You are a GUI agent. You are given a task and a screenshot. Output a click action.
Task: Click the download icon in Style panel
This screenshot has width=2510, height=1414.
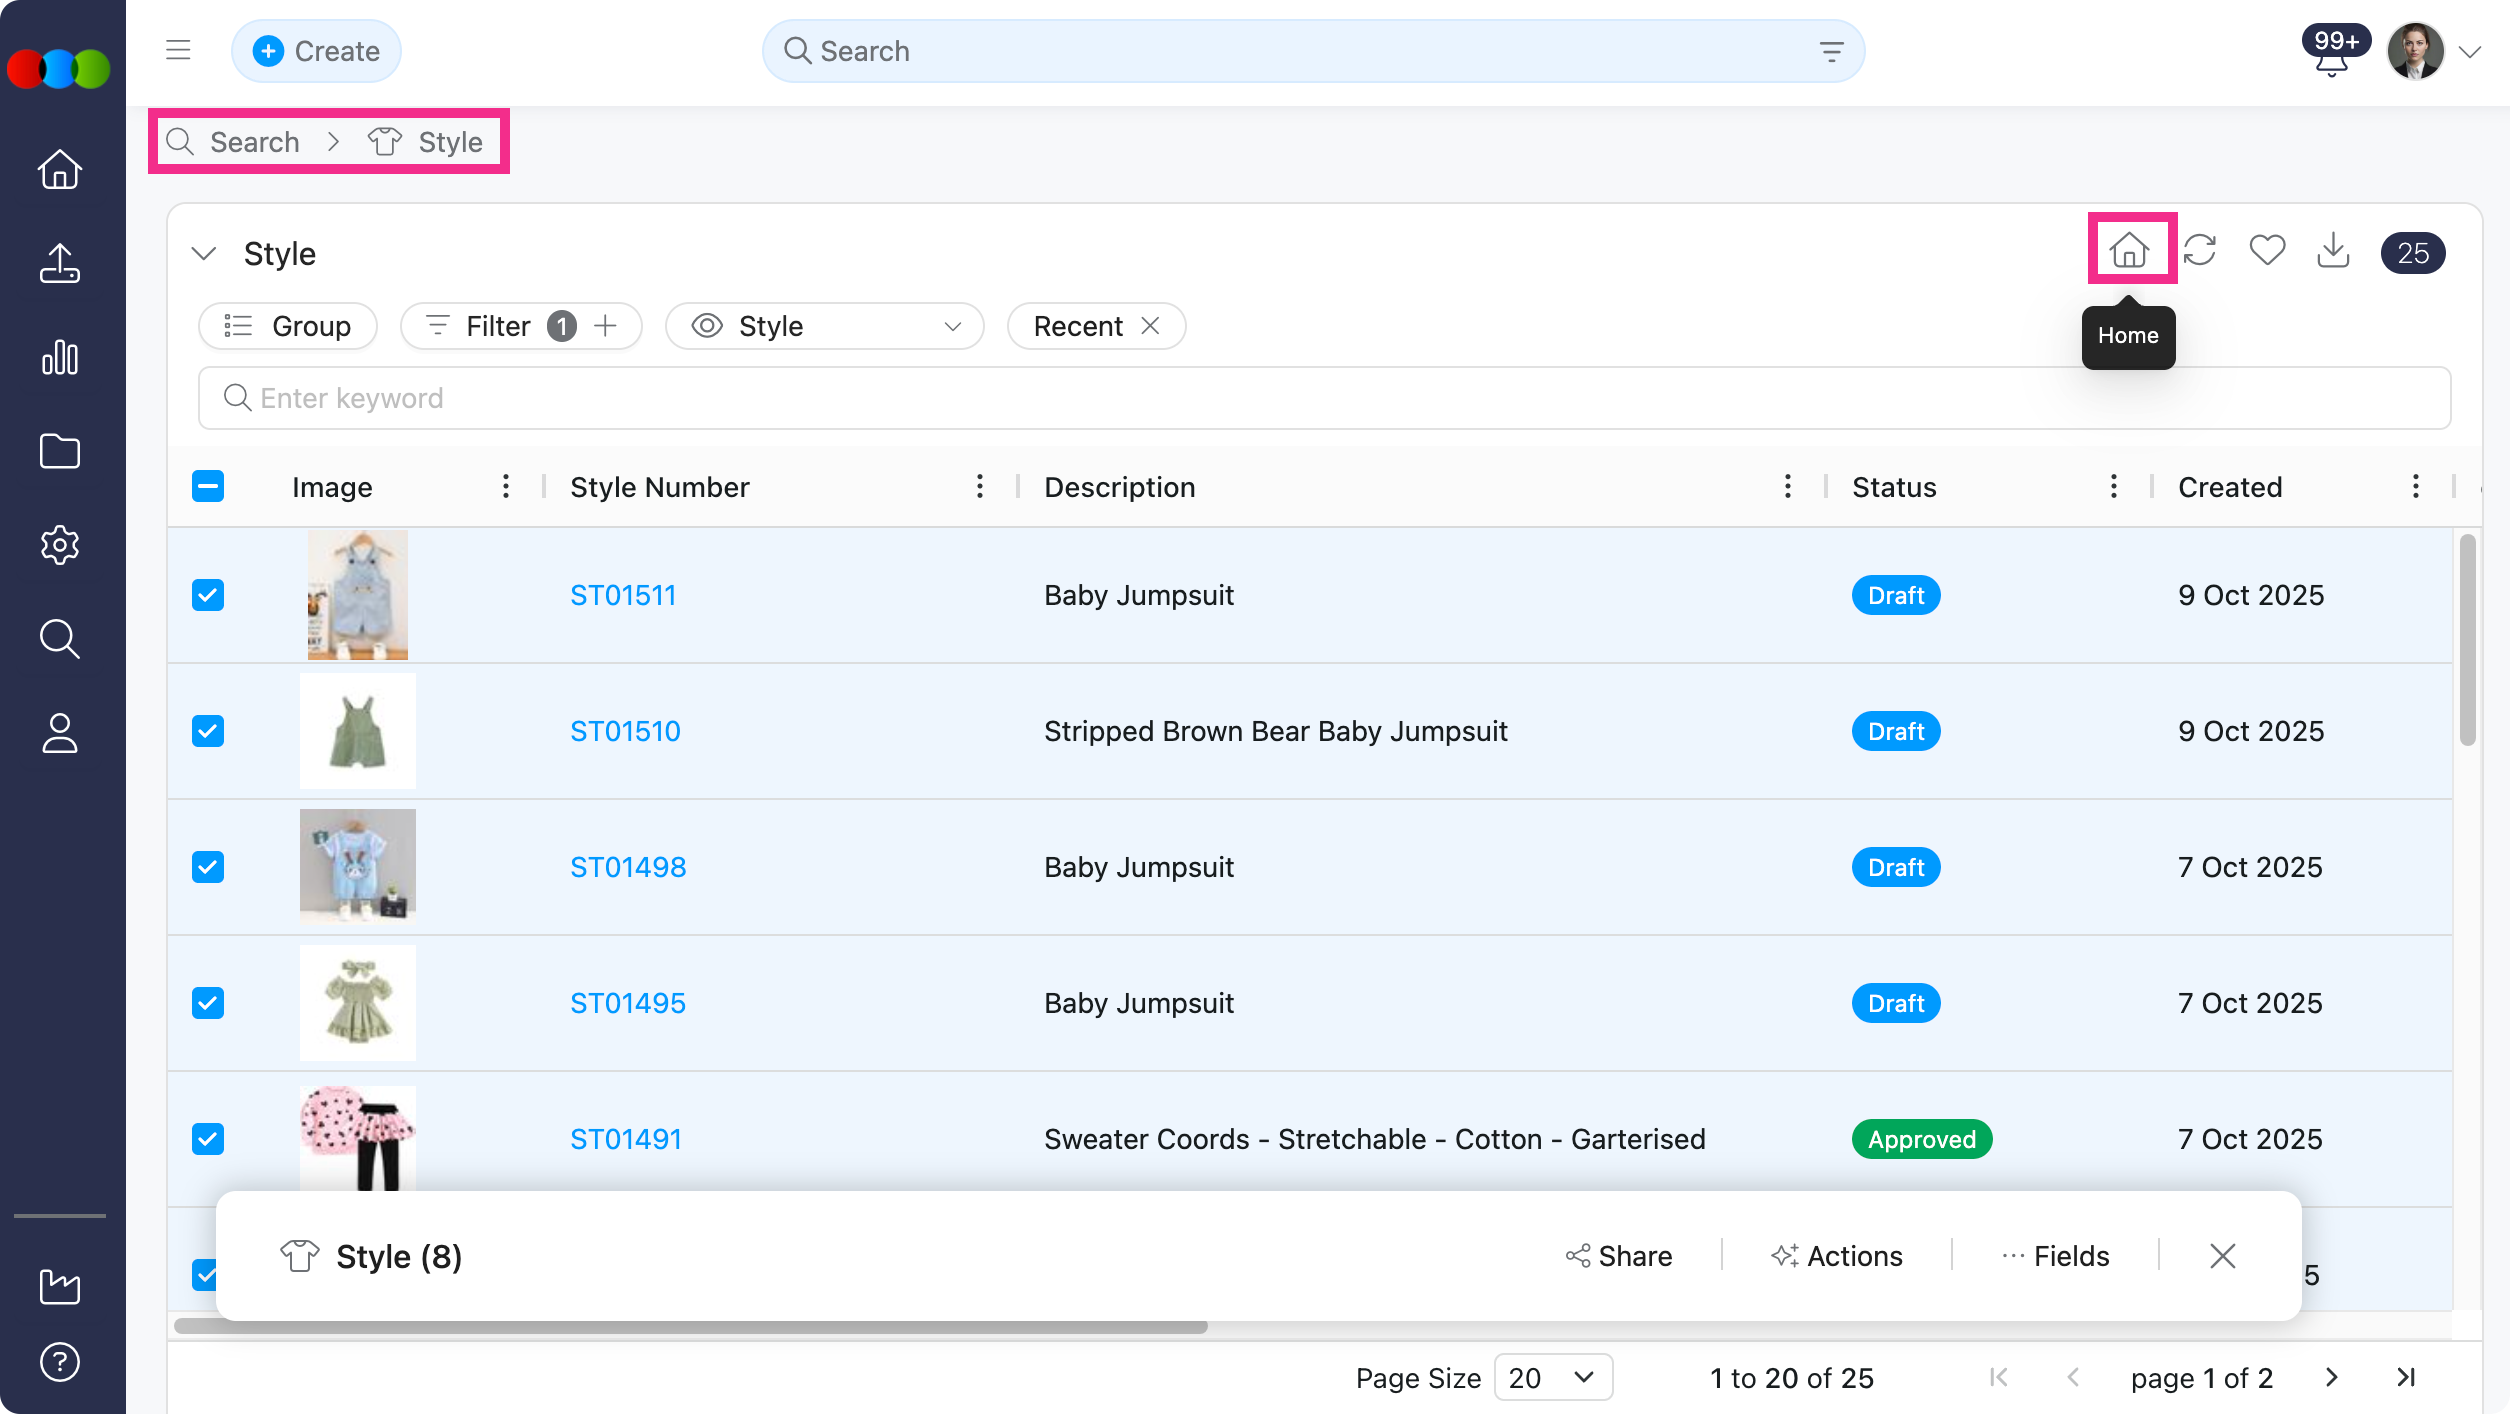click(x=2333, y=250)
